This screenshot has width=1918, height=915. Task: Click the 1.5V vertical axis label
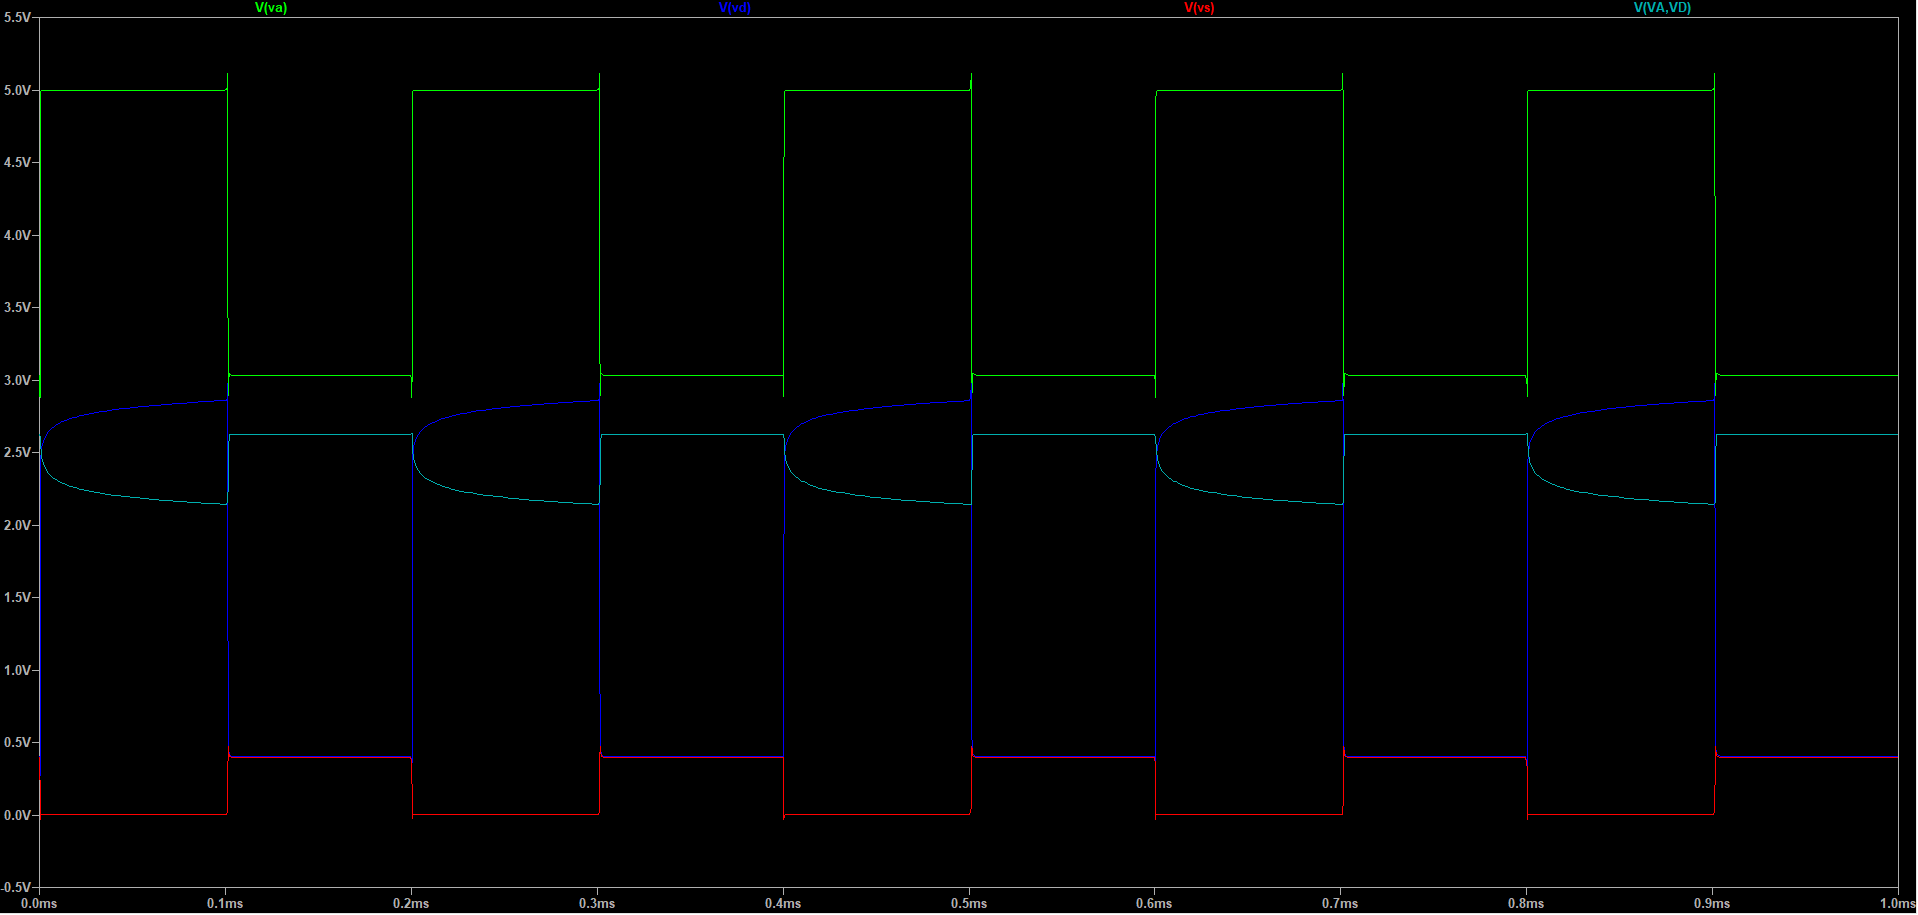(17, 597)
